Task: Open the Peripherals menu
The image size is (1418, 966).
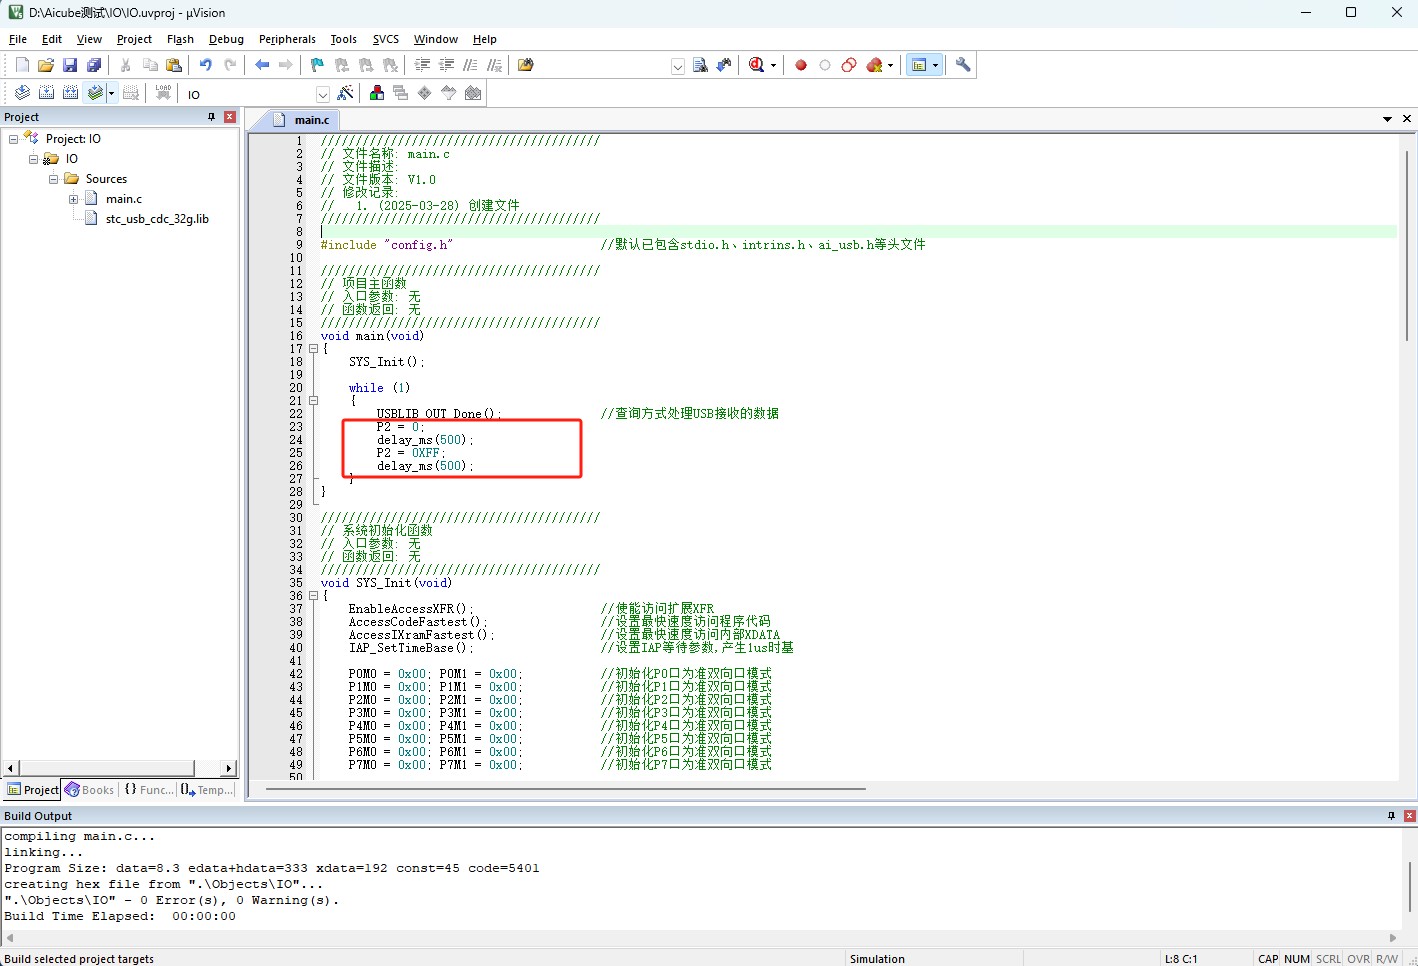Action: (x=287, y=39)
